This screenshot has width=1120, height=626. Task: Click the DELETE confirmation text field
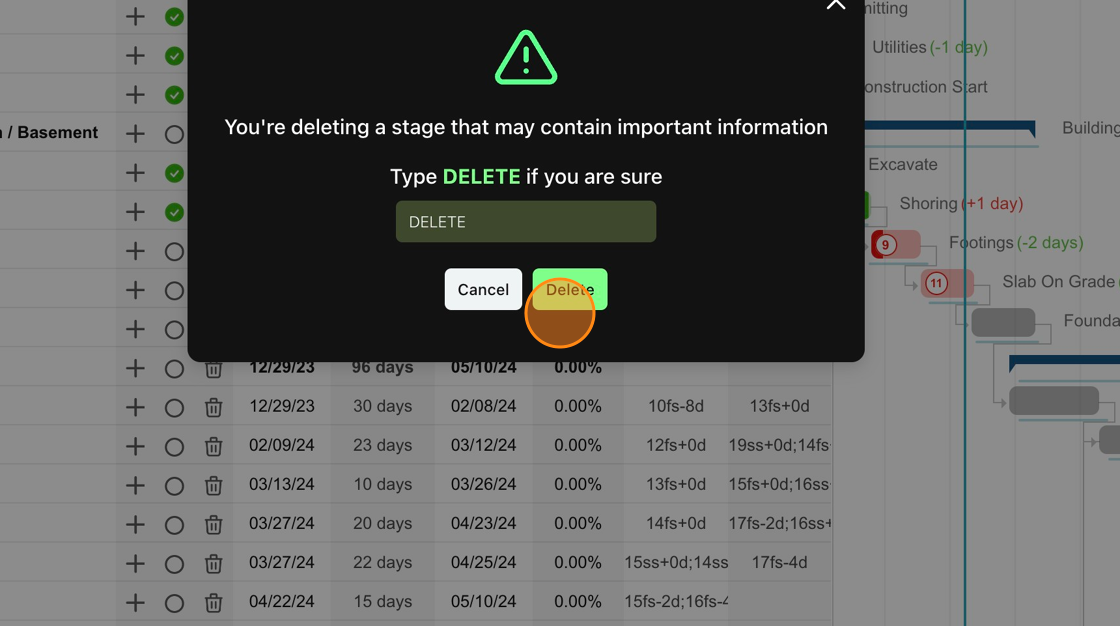pyautogui.click(x=526, y=222)
